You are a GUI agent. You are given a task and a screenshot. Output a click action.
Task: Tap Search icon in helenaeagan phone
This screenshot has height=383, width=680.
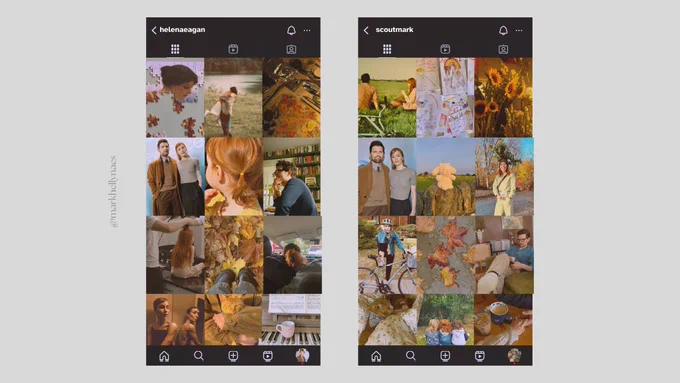(x=199, y=356)
